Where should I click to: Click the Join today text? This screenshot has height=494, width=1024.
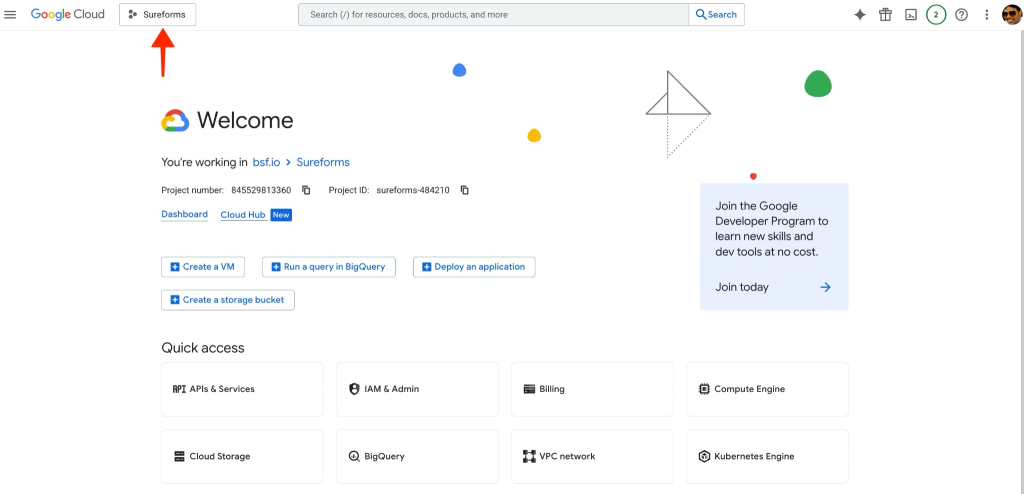click(742, 287)
